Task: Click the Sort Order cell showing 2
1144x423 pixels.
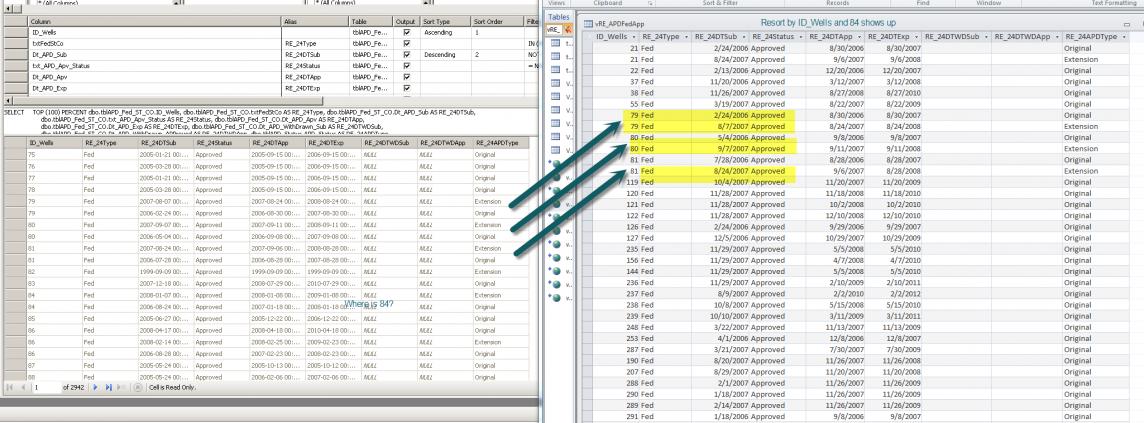Action: [x=498, y=55]
